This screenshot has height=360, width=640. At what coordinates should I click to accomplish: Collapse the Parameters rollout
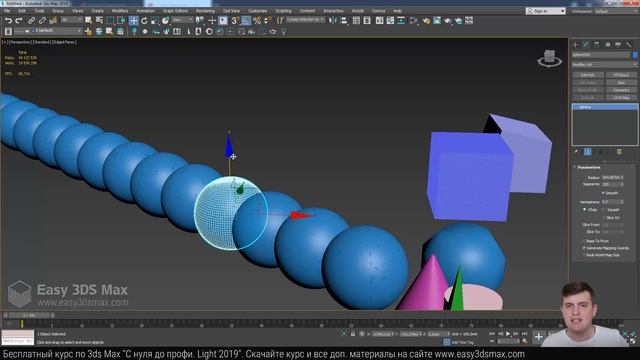(589, 167)
